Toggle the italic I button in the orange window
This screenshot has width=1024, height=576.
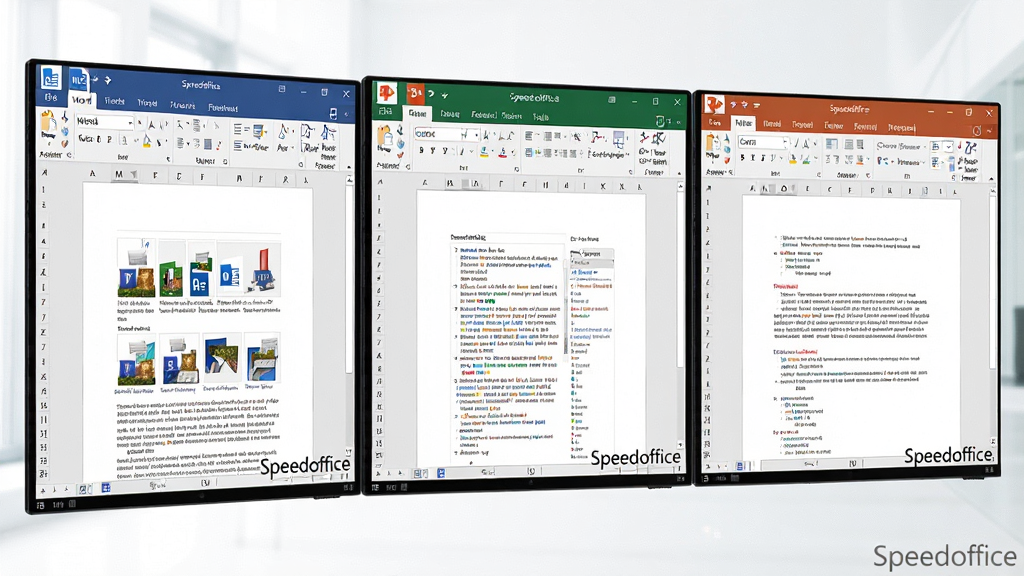tap(752, 157)
